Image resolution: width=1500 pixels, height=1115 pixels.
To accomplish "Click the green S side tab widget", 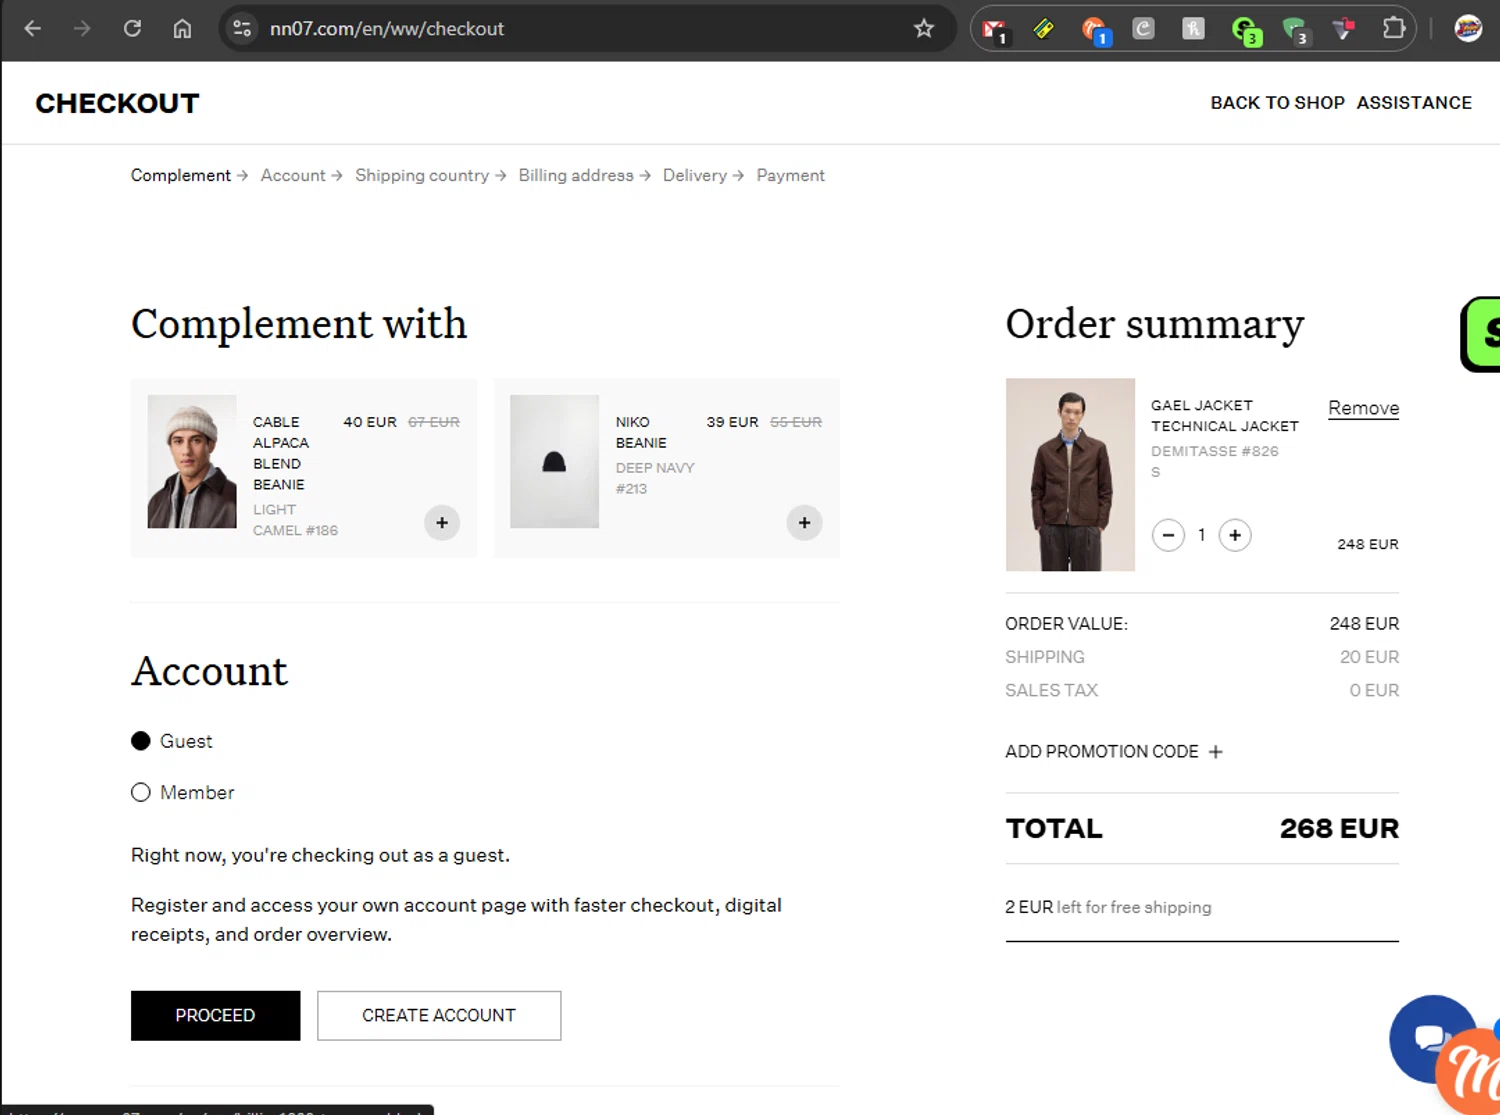I will (x=1482, y=334).
